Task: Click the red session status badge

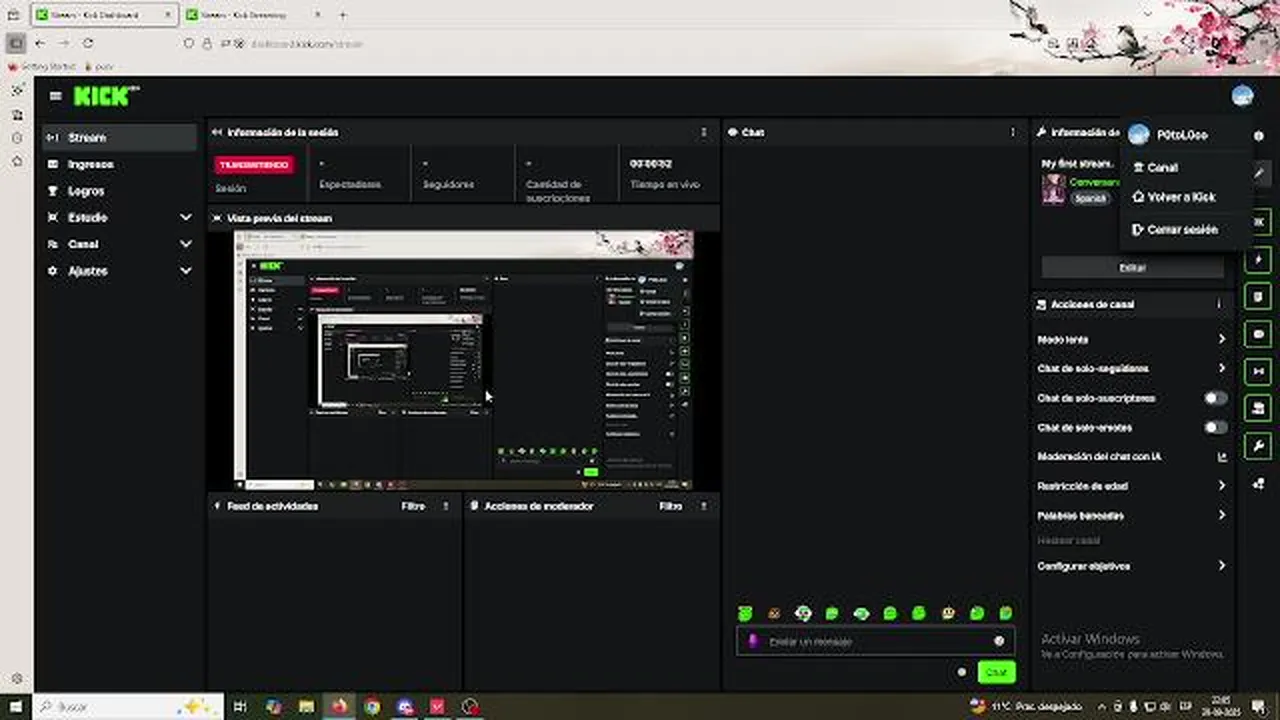Action: click(254, 165)
